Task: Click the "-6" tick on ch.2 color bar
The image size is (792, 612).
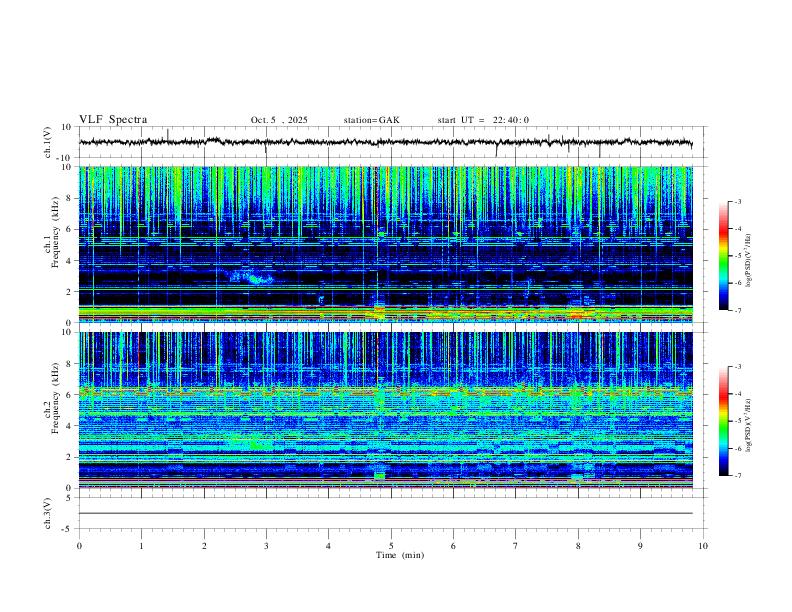Action: click(x=738, y=448)
